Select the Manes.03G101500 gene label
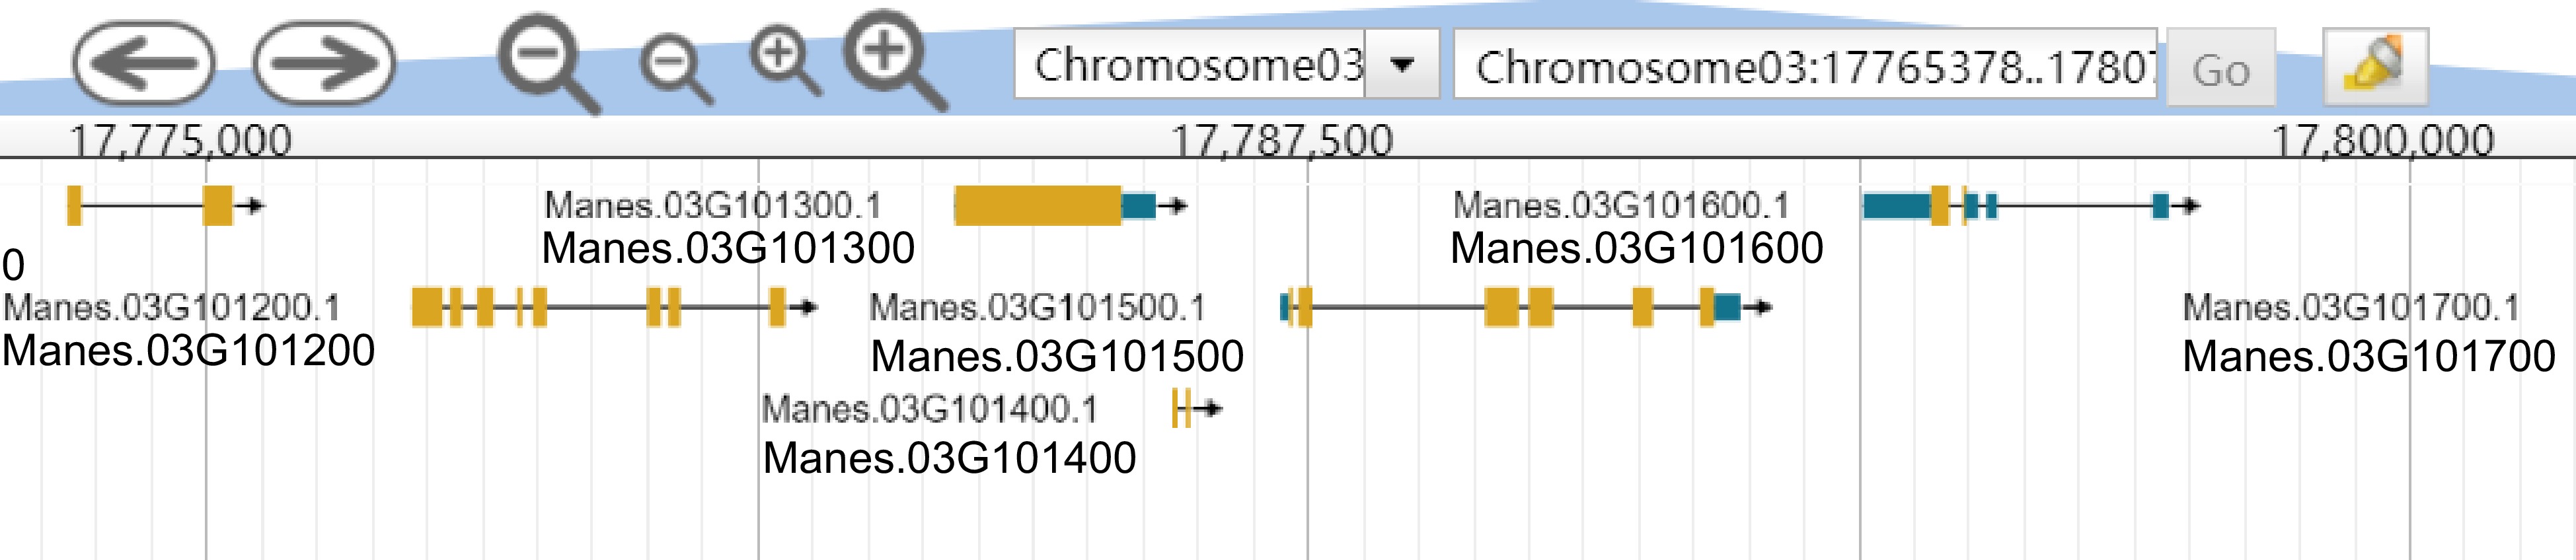Image resolution: width=2576 pixels, height=560 pixels. (1057, 356)
